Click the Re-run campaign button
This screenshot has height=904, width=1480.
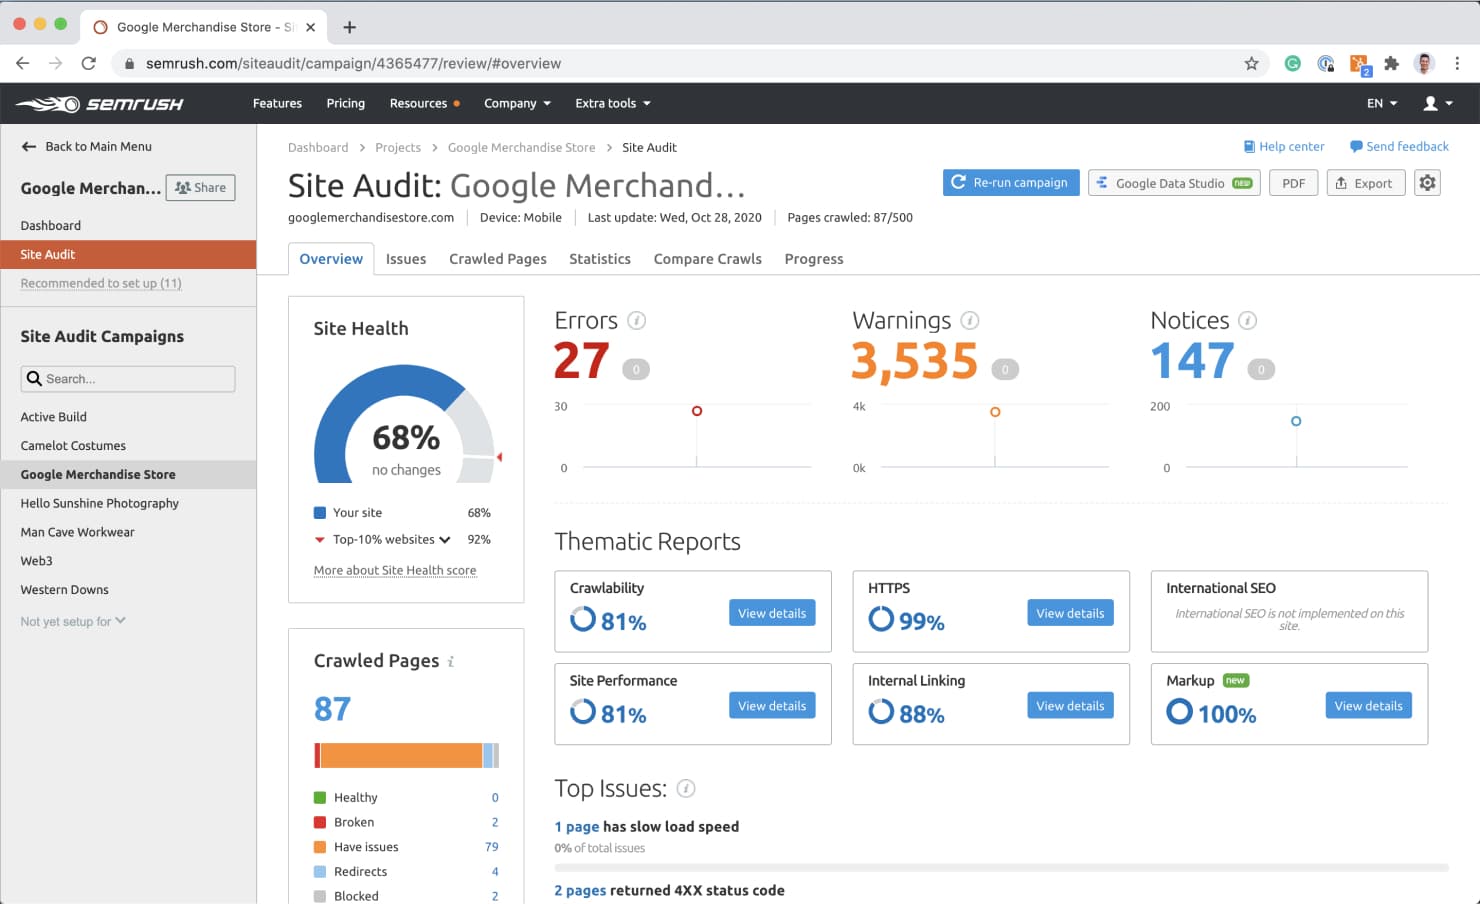tap(1010, 182)
